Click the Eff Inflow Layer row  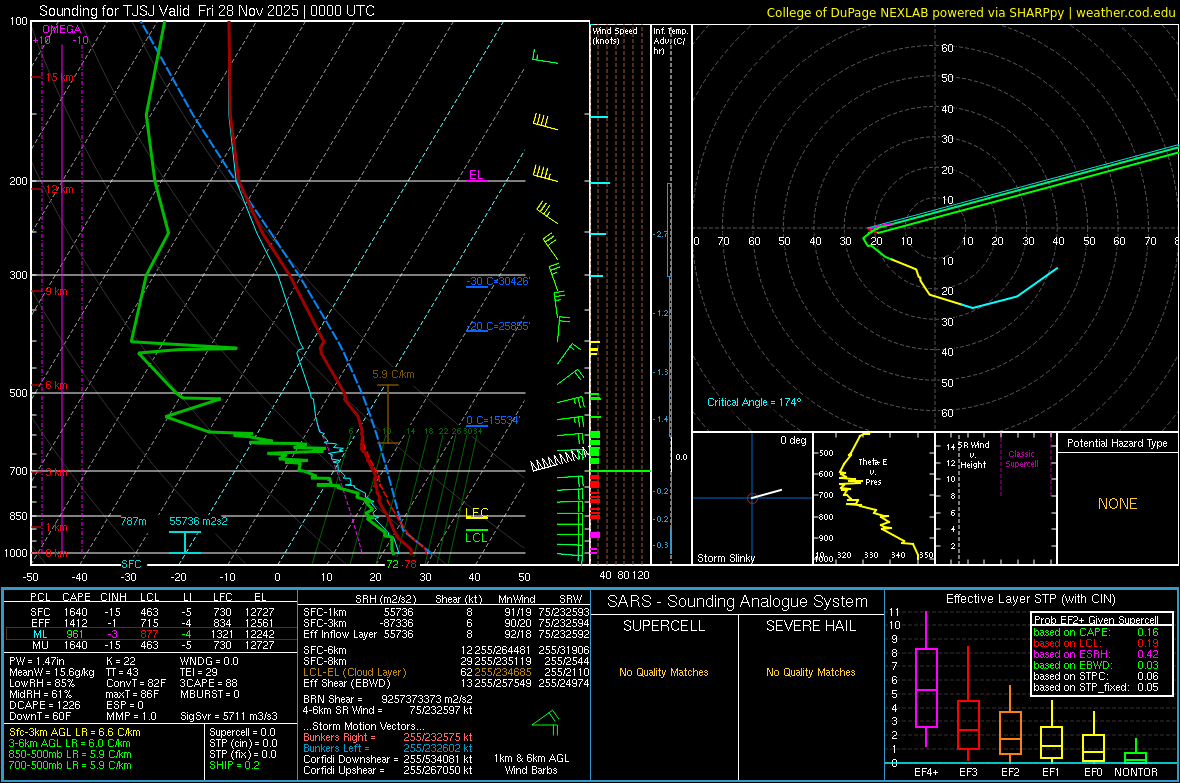click(x=446, y=634)
